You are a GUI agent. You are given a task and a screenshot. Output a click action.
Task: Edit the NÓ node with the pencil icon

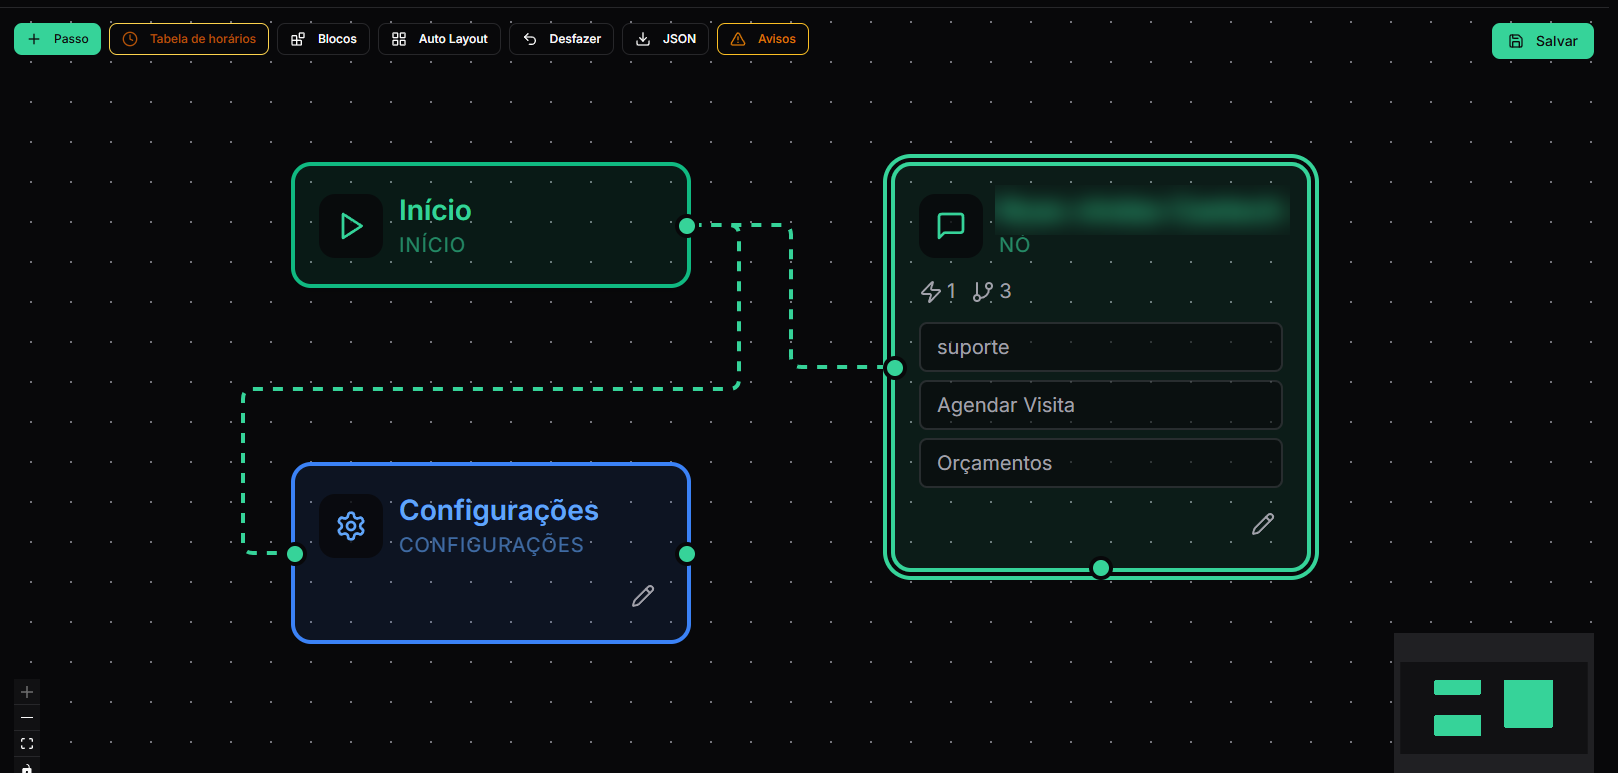pos(1263,524)
